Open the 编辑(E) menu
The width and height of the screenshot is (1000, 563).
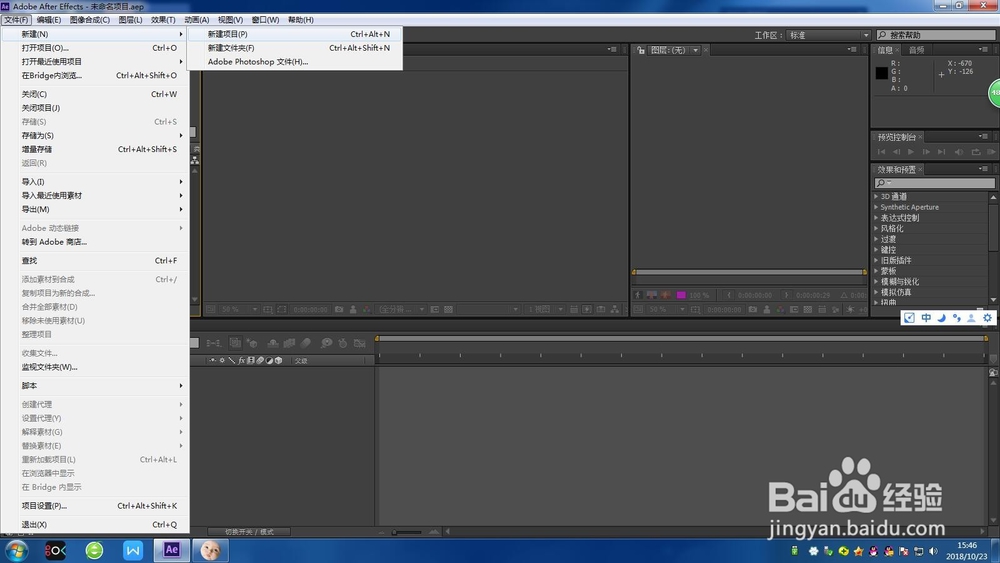49,20
